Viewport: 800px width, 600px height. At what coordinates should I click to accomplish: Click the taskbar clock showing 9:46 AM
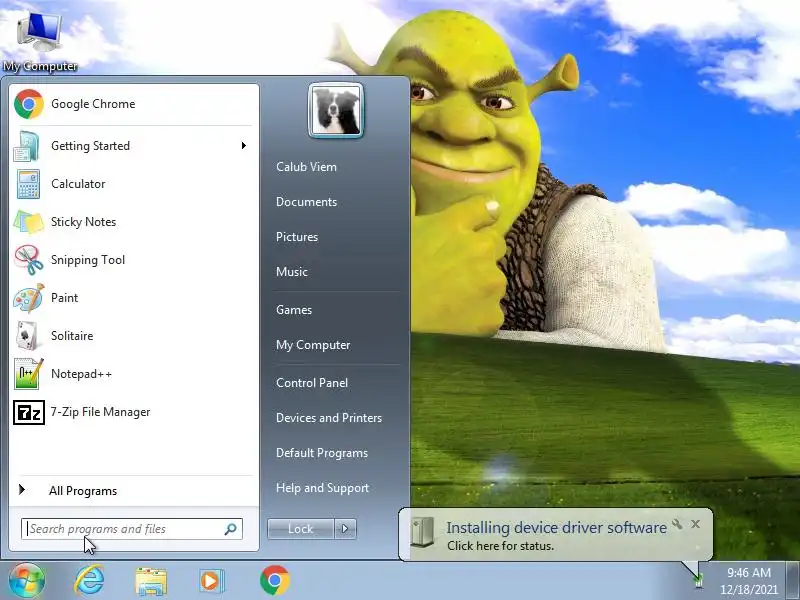(x=749, y=573)
